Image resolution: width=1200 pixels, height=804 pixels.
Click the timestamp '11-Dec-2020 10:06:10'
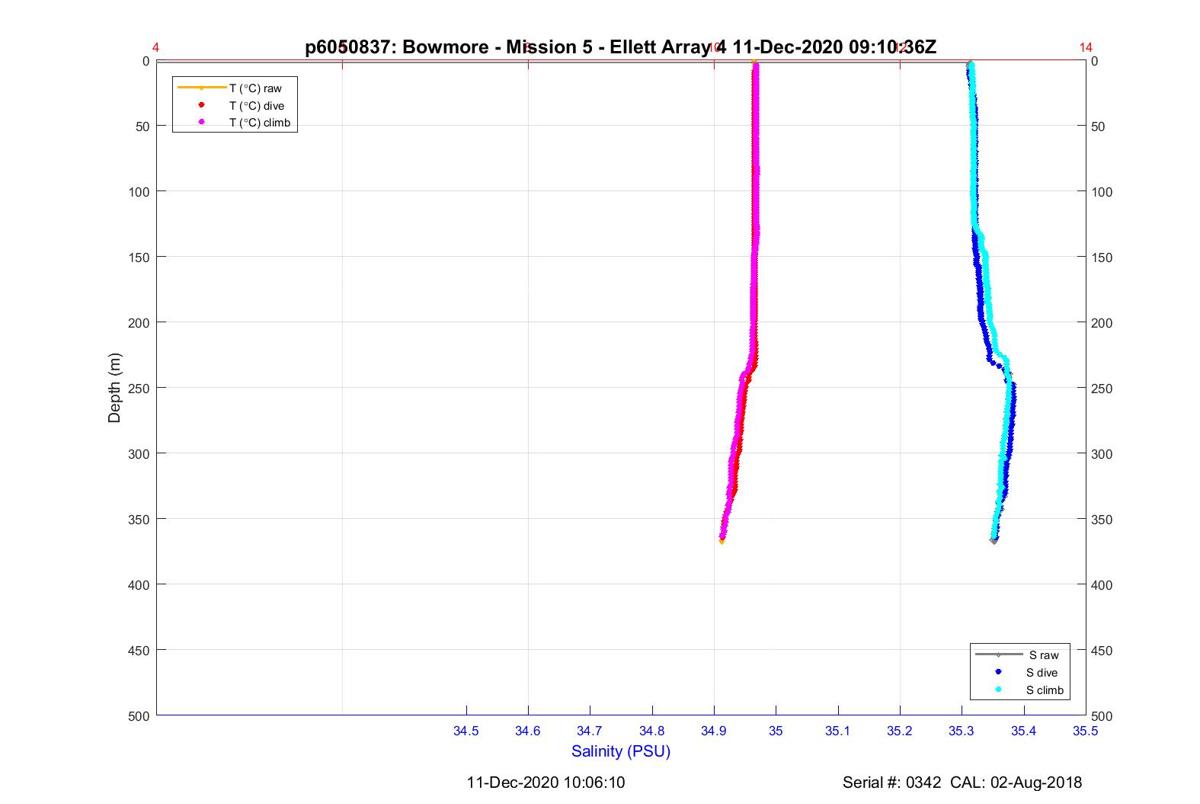coord(547,782)
